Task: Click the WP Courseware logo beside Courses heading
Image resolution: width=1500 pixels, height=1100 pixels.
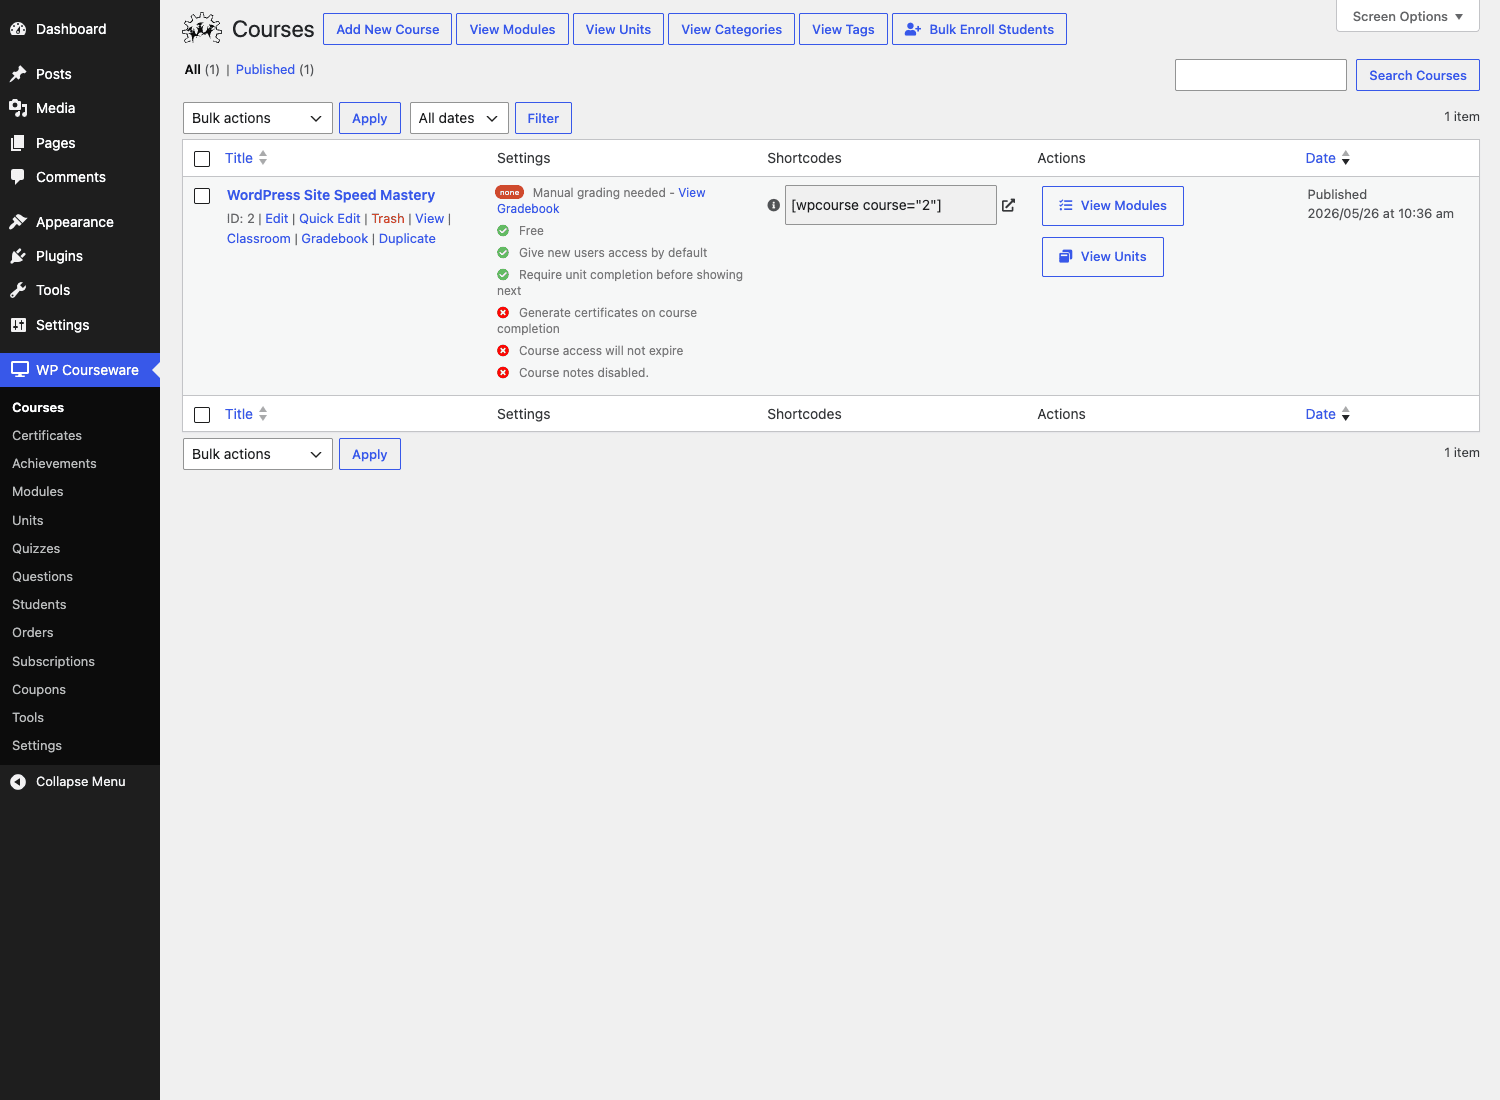Action: (202, 29)
